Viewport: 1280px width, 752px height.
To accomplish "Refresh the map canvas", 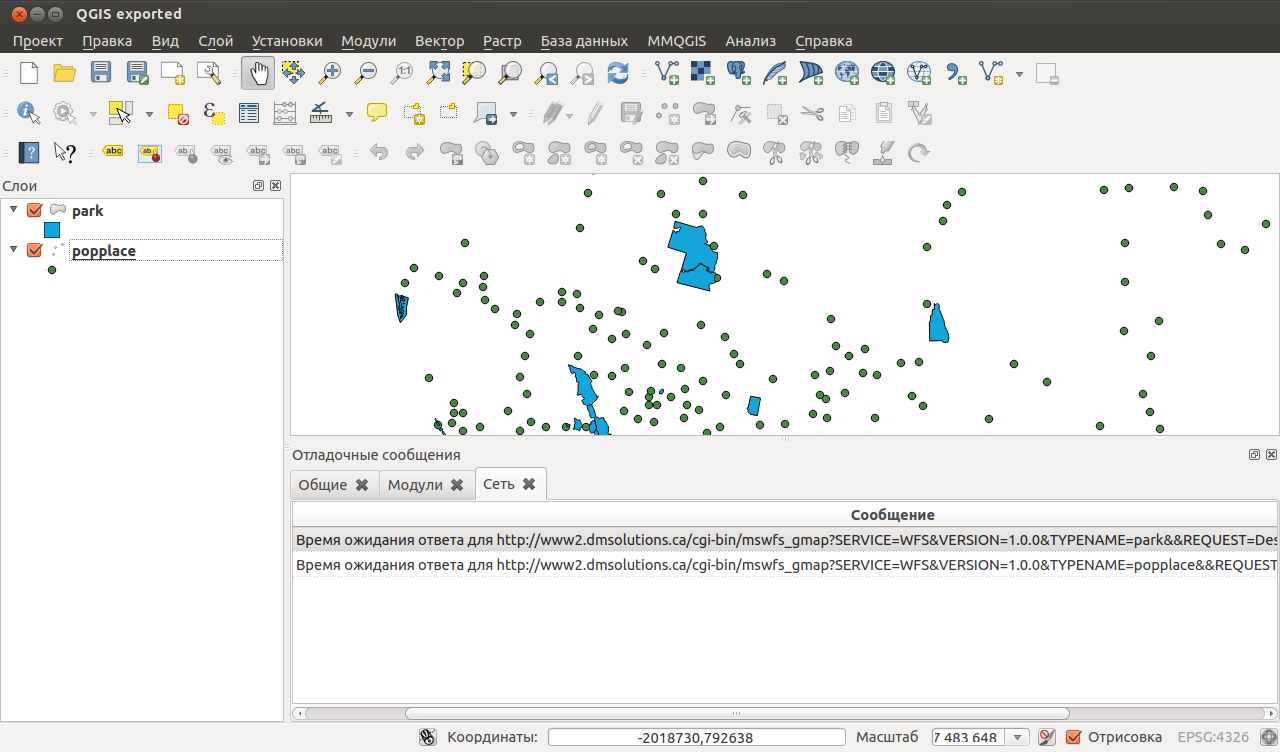I will click(x=618, y=73).
